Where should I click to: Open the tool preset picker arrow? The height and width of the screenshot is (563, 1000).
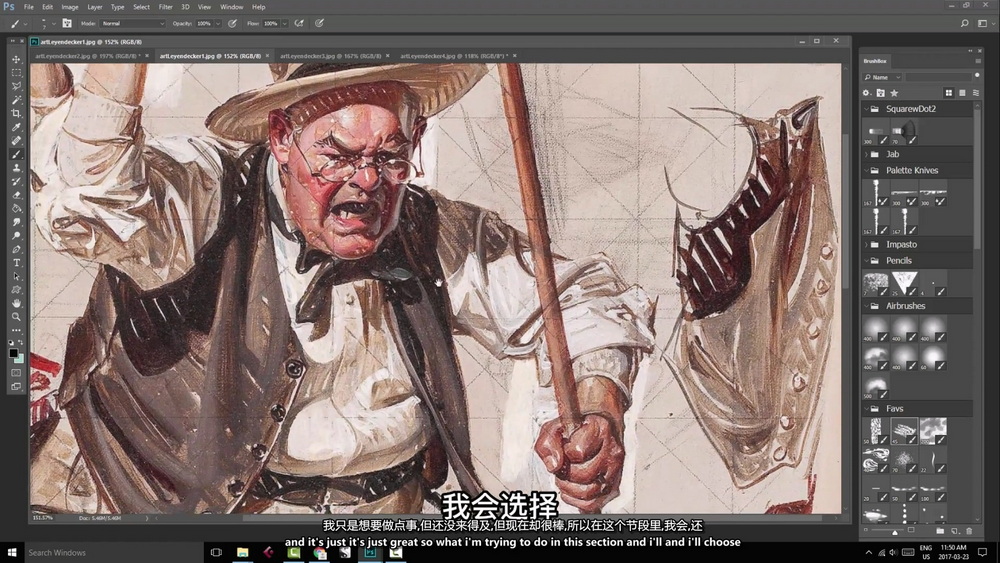[26, 24]
